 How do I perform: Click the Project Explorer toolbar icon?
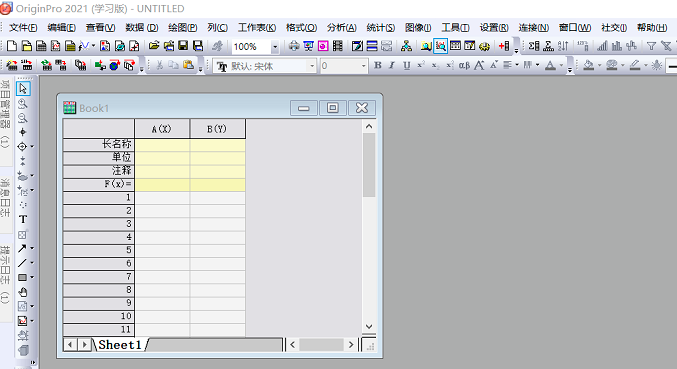426,46
